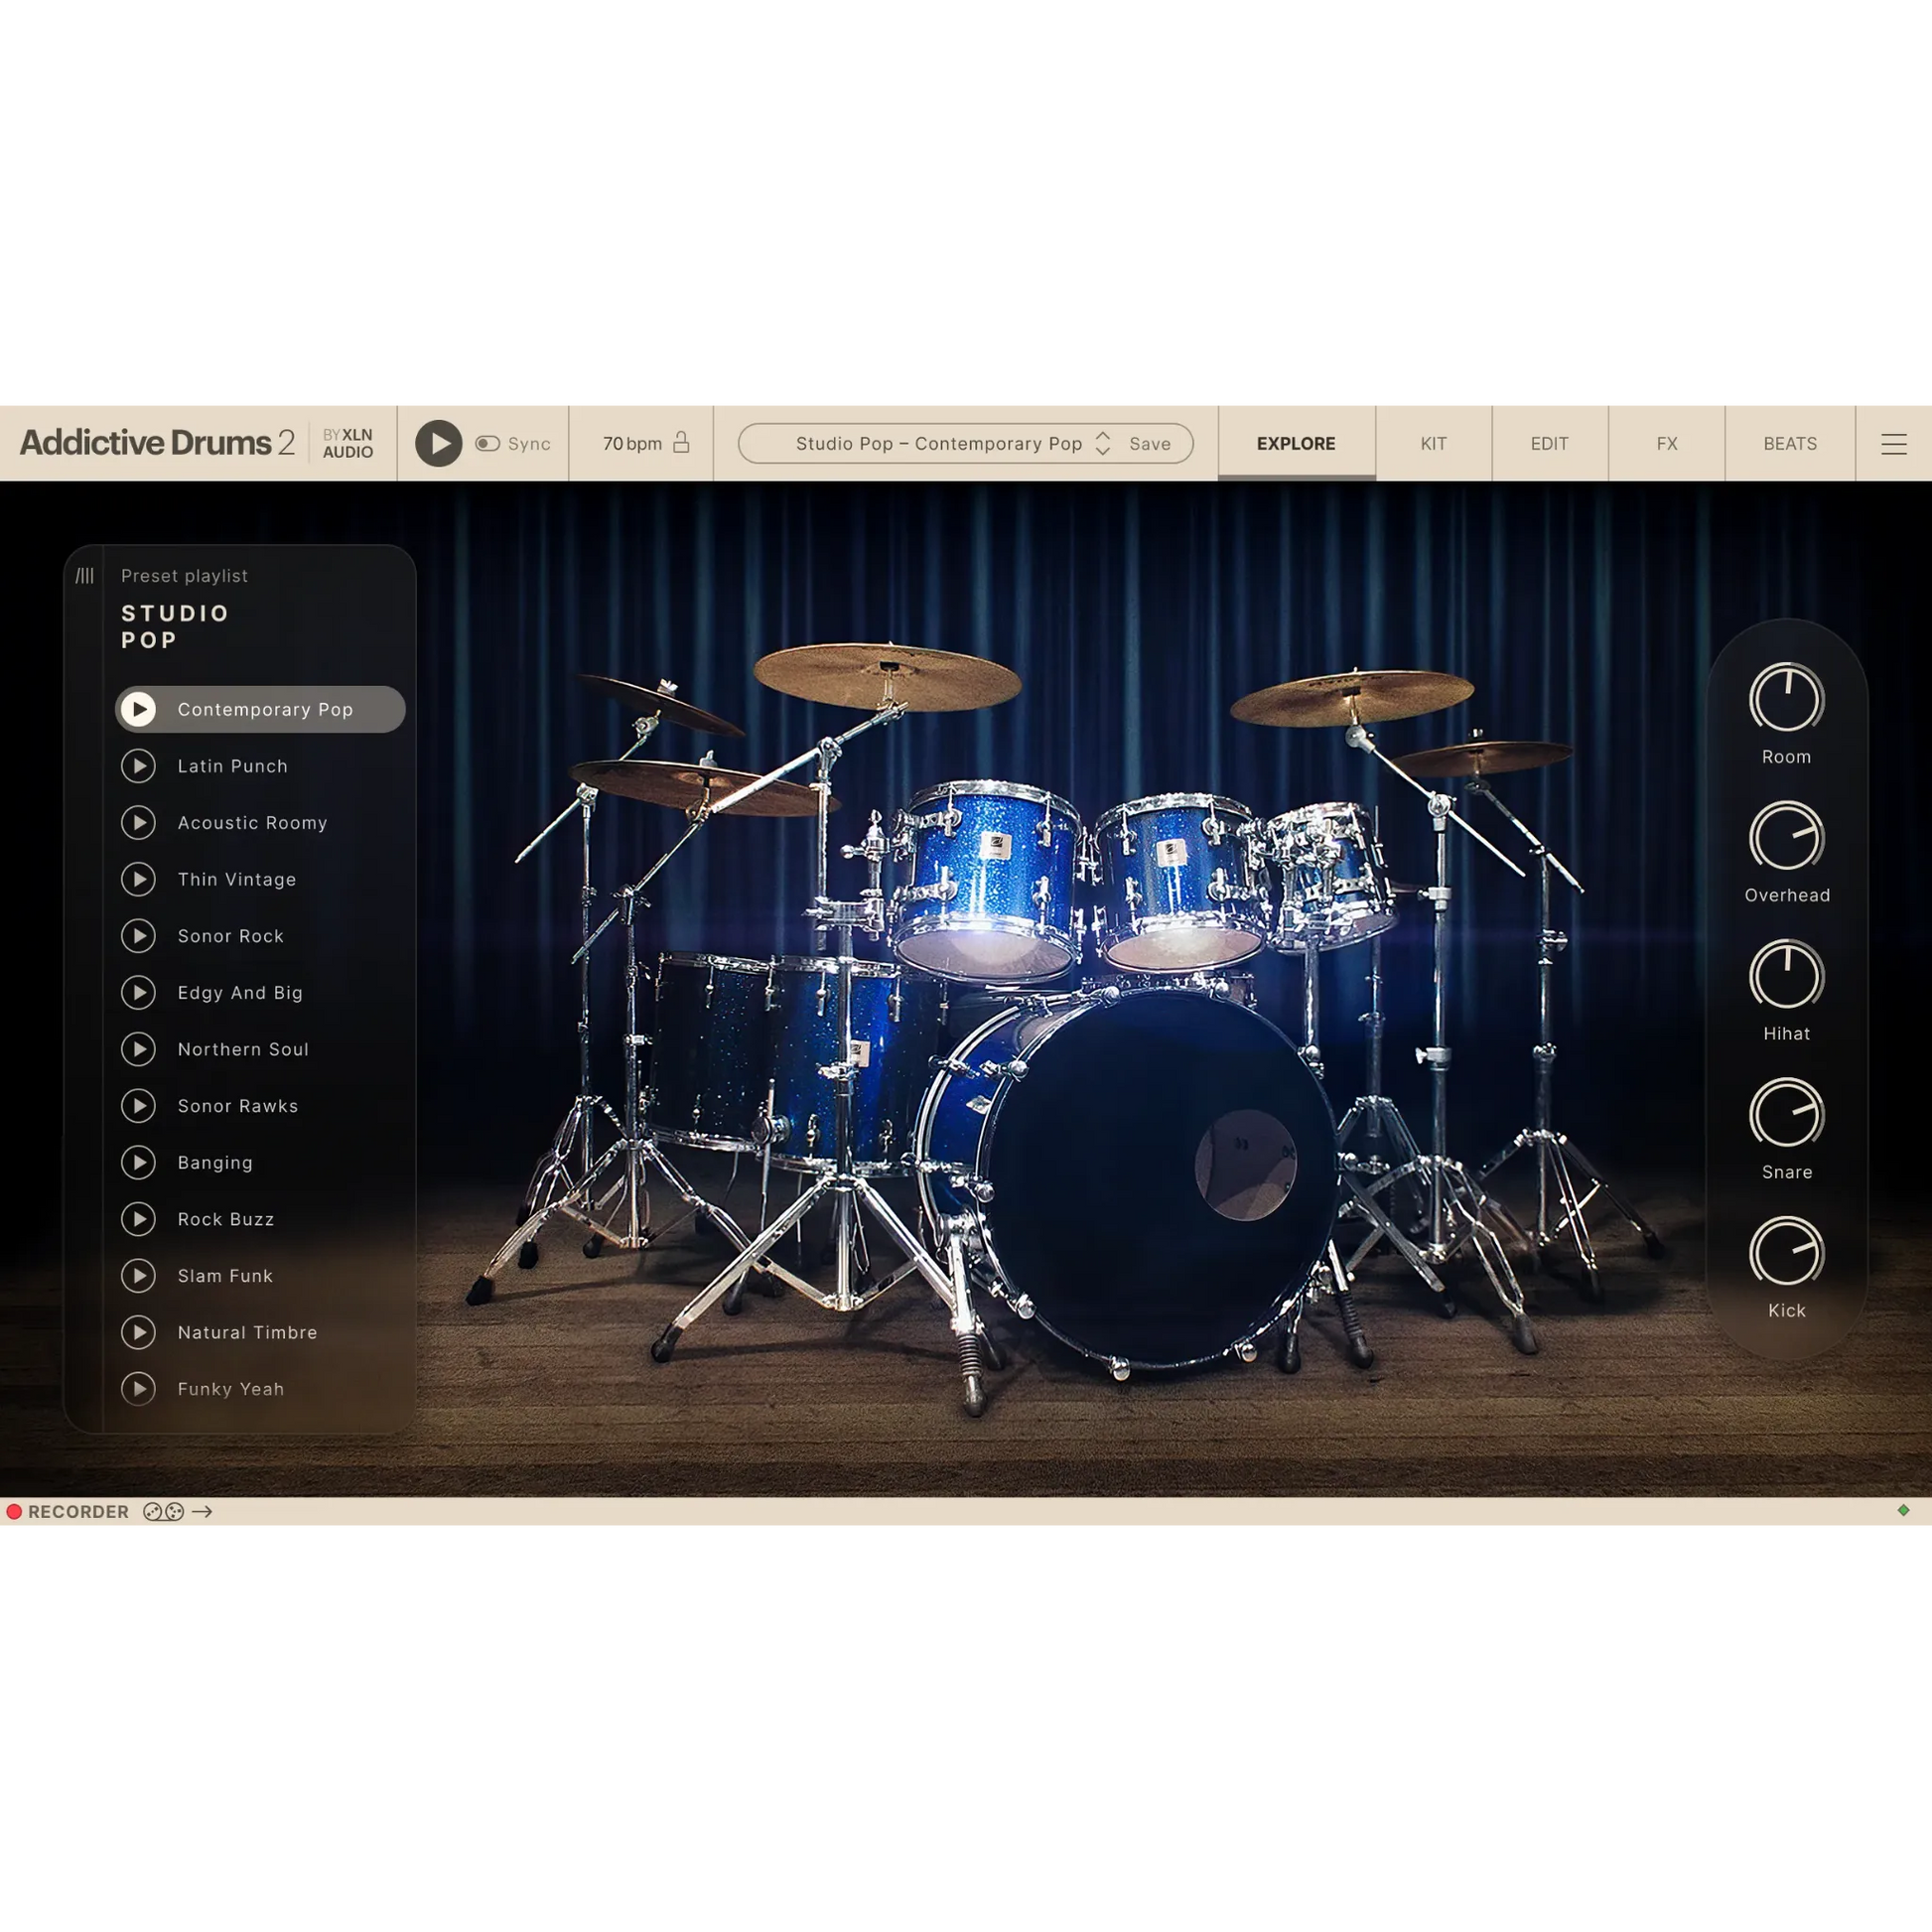Preview the Acoustic Roomy preset play icon
The image size is (1932, 1932).
click(x=139, y=822)
